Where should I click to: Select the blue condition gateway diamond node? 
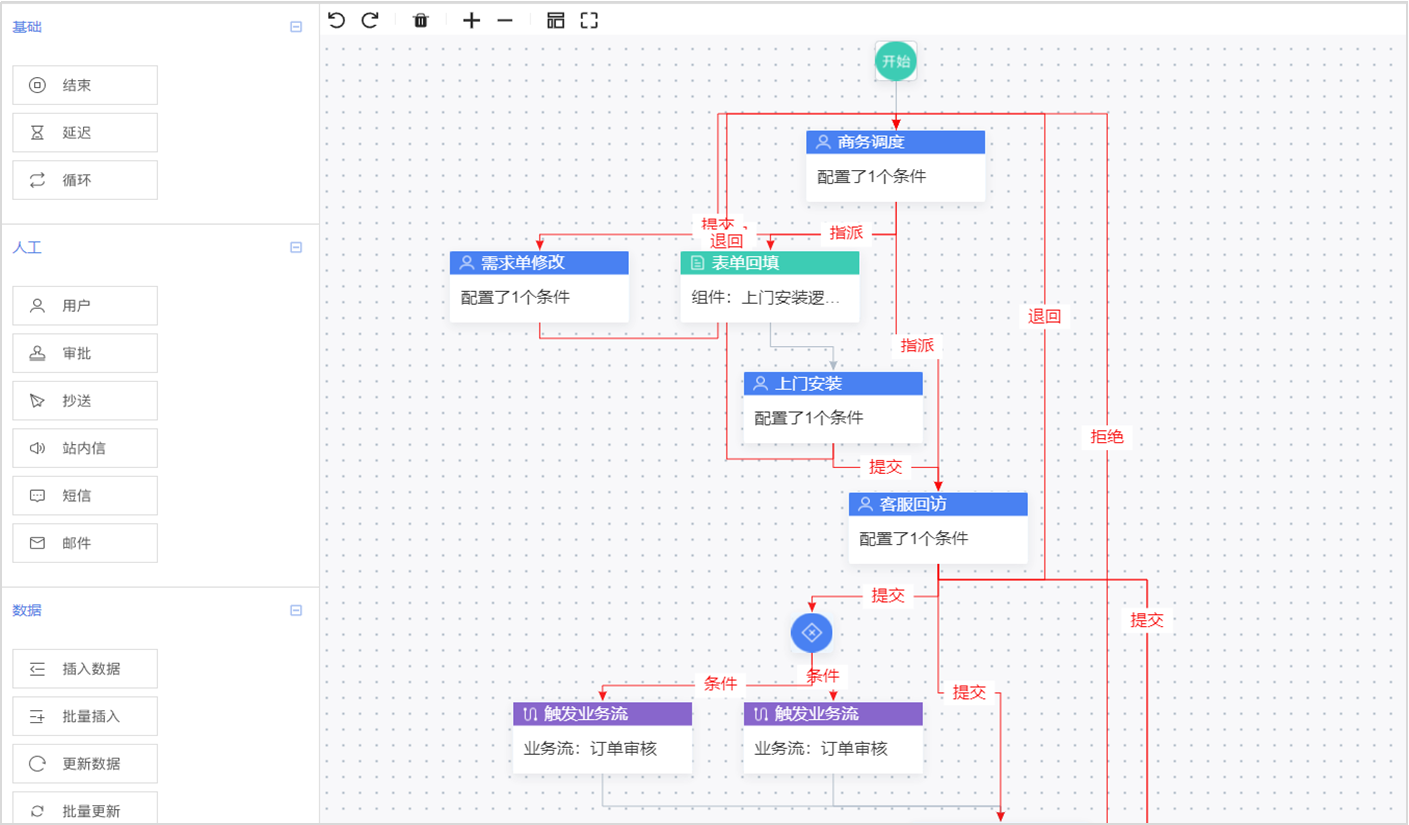[x=811, y=633]
